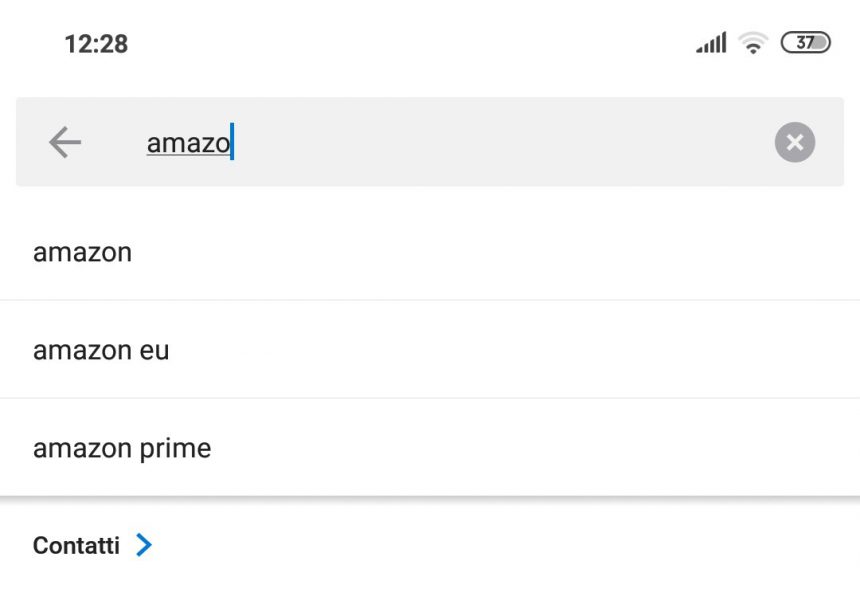Tap empty area of the search bar
This screenshot has width=860, height=608.
coord(494,142)
